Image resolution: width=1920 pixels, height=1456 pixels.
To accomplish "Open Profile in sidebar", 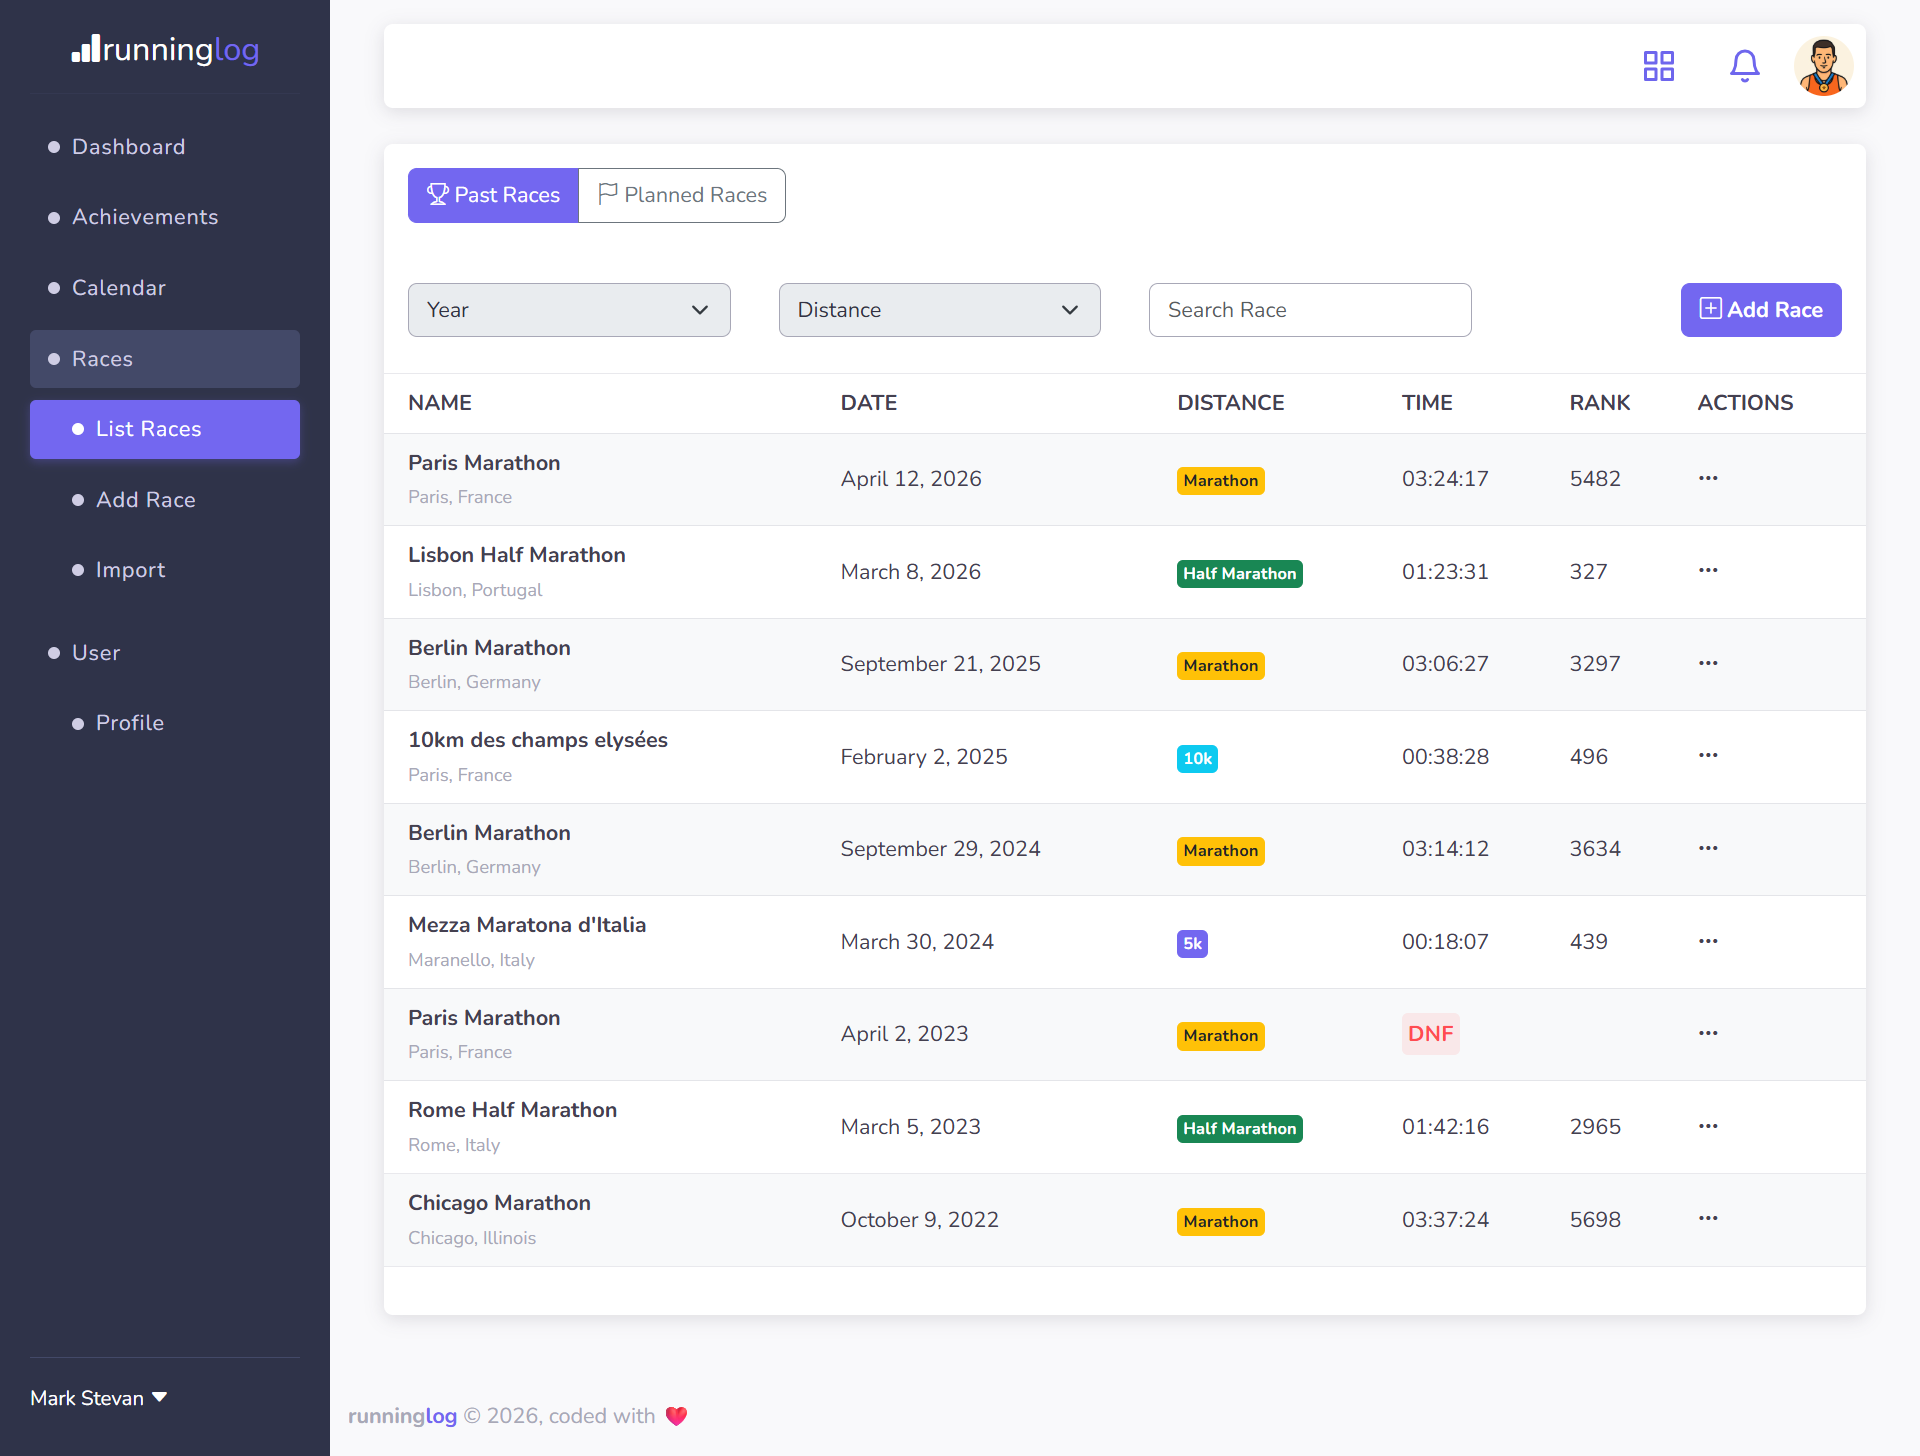I will coord(165,723).
